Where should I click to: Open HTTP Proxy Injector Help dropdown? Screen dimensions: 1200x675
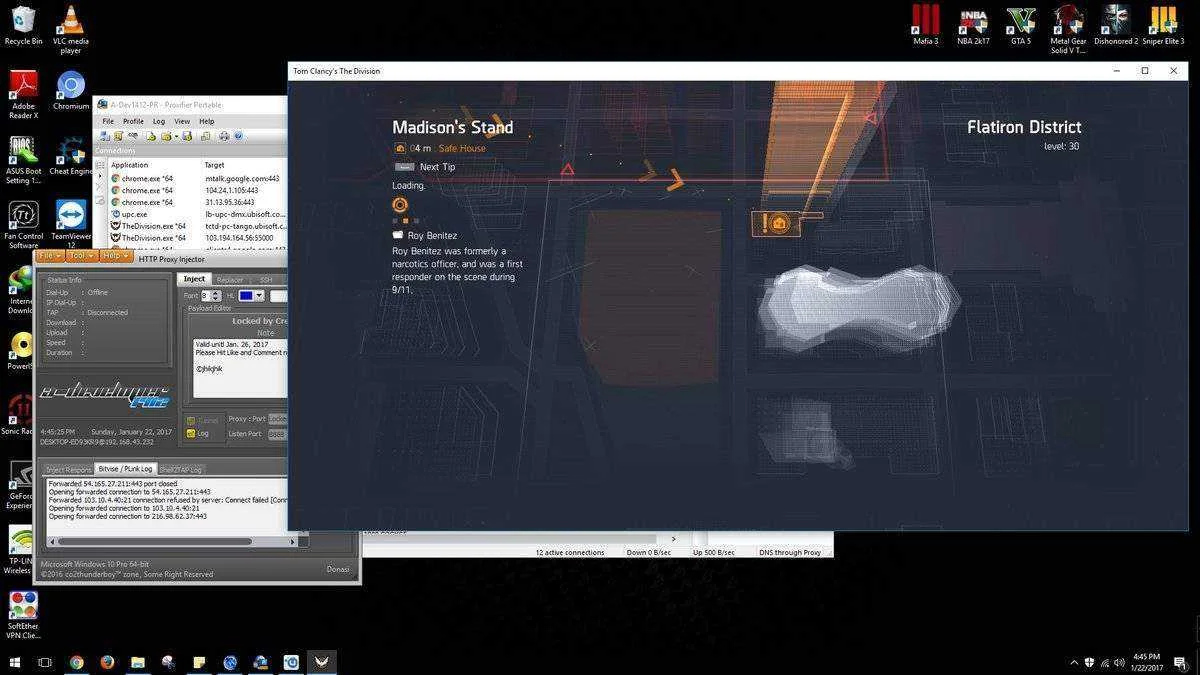(x=115, y=256)
